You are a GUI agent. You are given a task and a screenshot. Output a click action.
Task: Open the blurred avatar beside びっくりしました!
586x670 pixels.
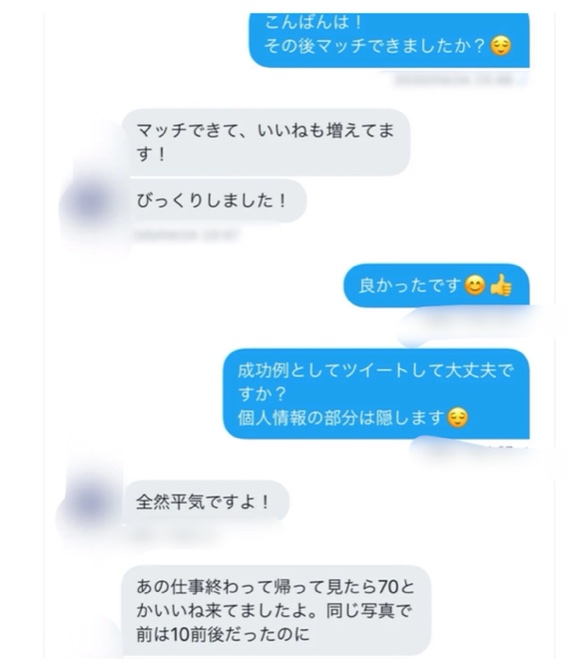(x=92, y=202)
